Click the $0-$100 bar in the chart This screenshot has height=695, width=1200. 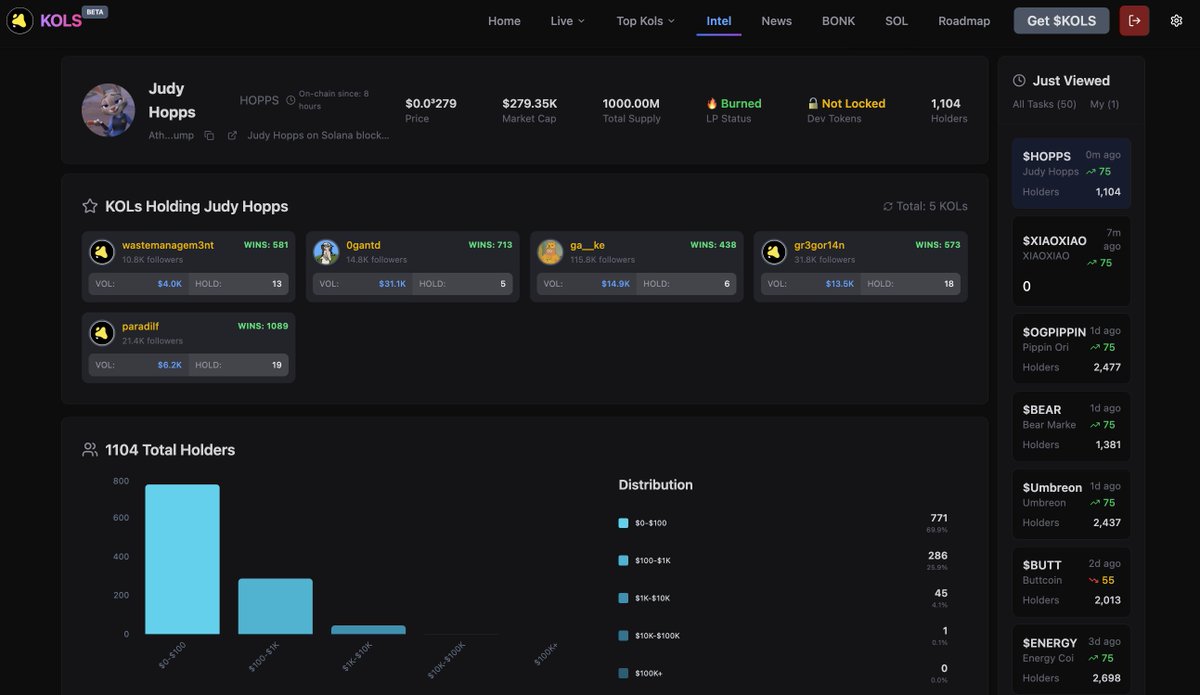point(182,559)
